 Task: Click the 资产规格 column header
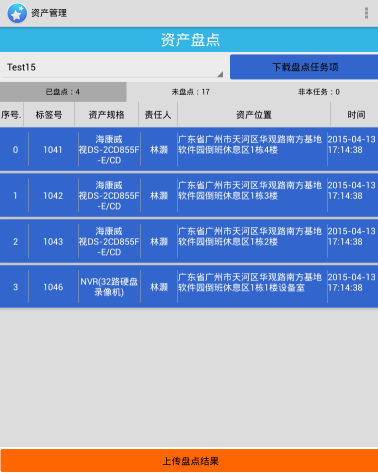pyautogui.click(x=106, y=115)
